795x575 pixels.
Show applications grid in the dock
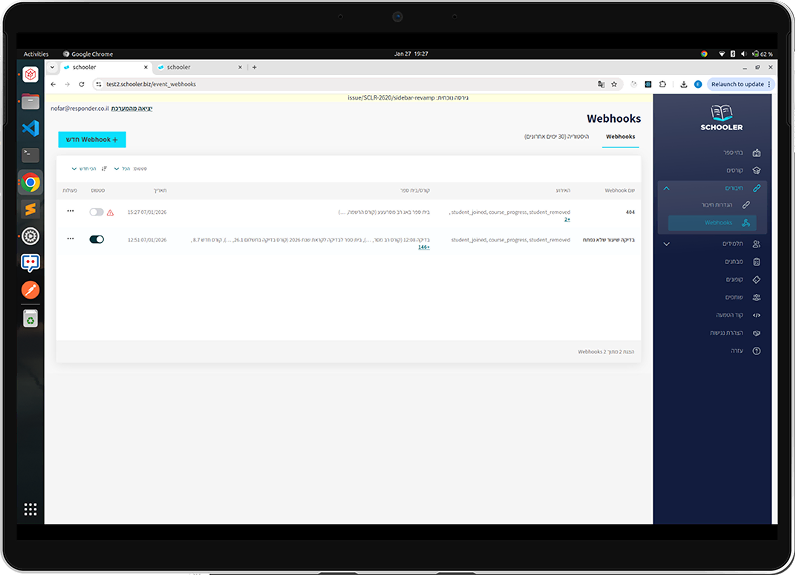30,509
